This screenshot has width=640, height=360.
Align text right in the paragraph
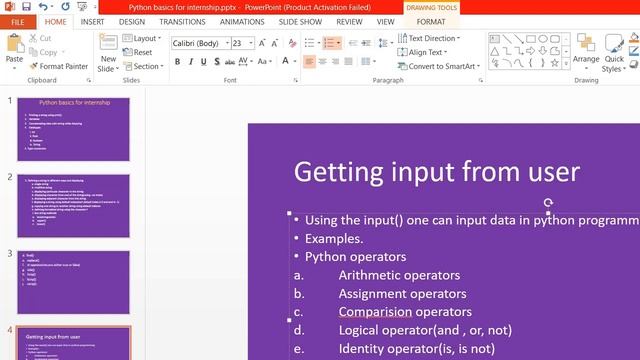(336, 62)
